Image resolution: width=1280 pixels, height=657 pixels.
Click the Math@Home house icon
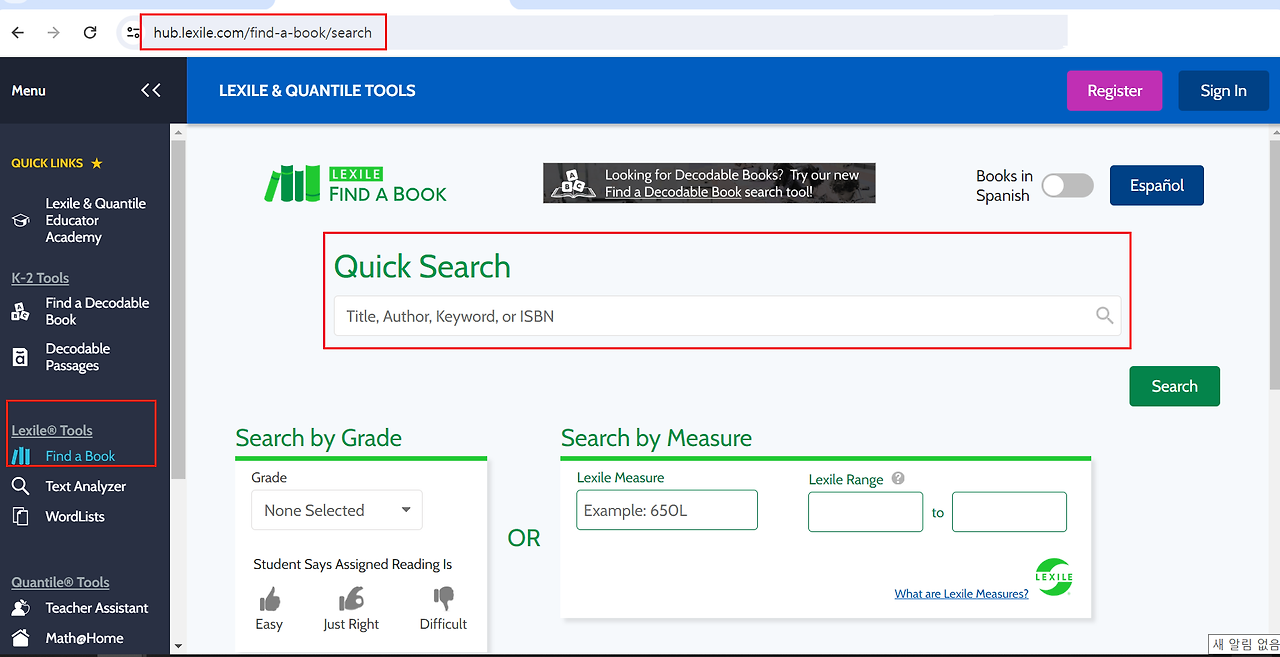[x=20, y=638]
